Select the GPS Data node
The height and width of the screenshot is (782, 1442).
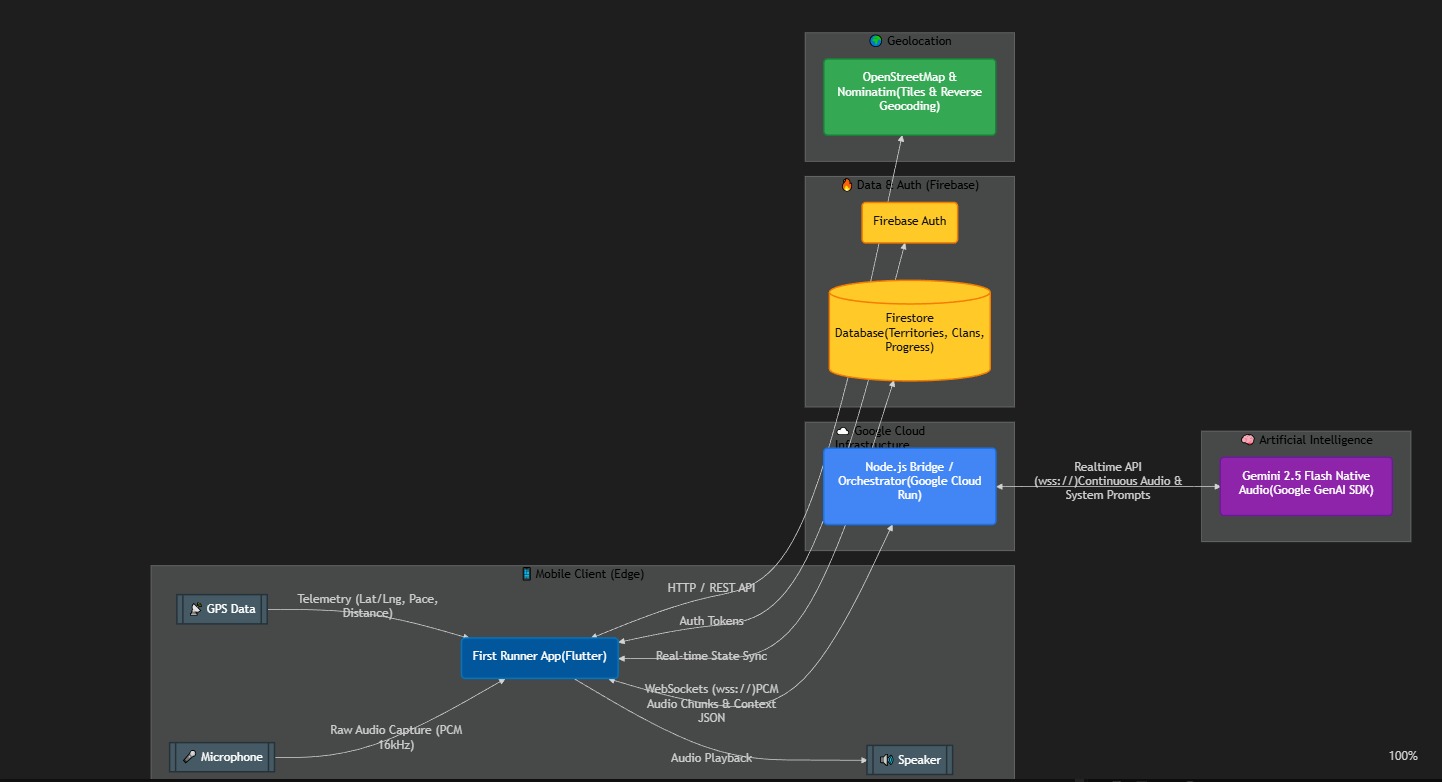222,609
